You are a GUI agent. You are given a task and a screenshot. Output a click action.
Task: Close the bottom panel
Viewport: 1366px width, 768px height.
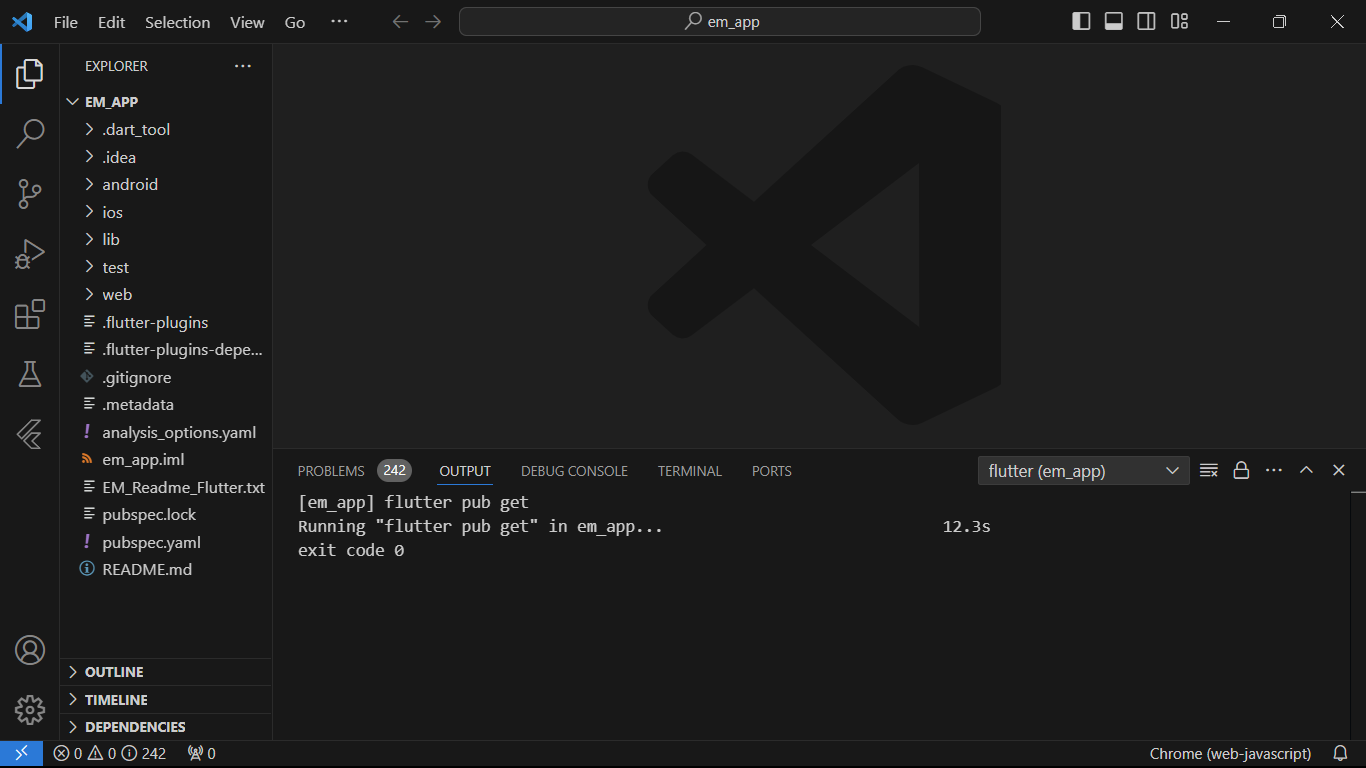(x=1339, y=471)
